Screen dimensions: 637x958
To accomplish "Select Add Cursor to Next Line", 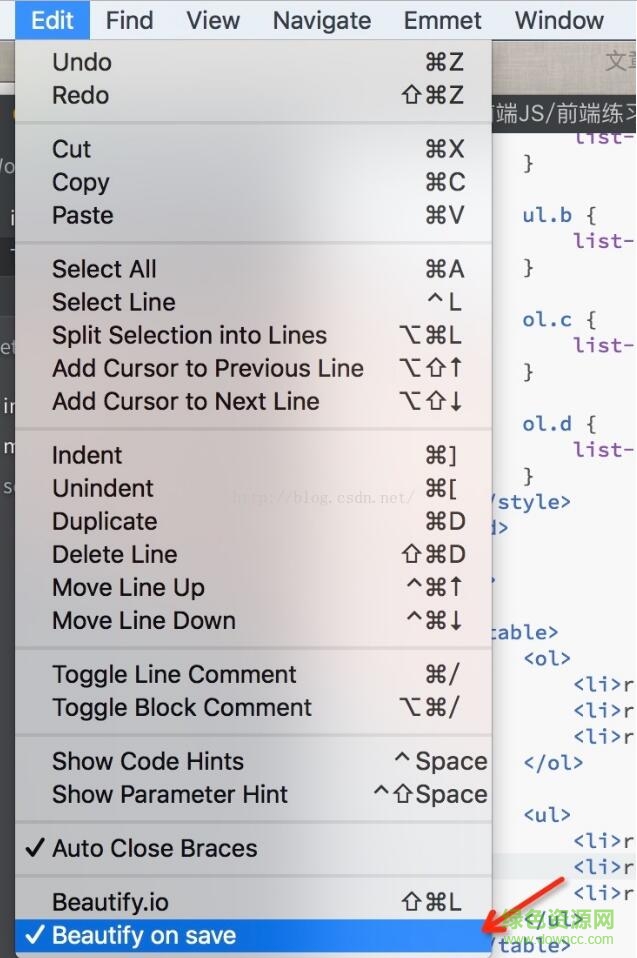I will pos(186,401).
